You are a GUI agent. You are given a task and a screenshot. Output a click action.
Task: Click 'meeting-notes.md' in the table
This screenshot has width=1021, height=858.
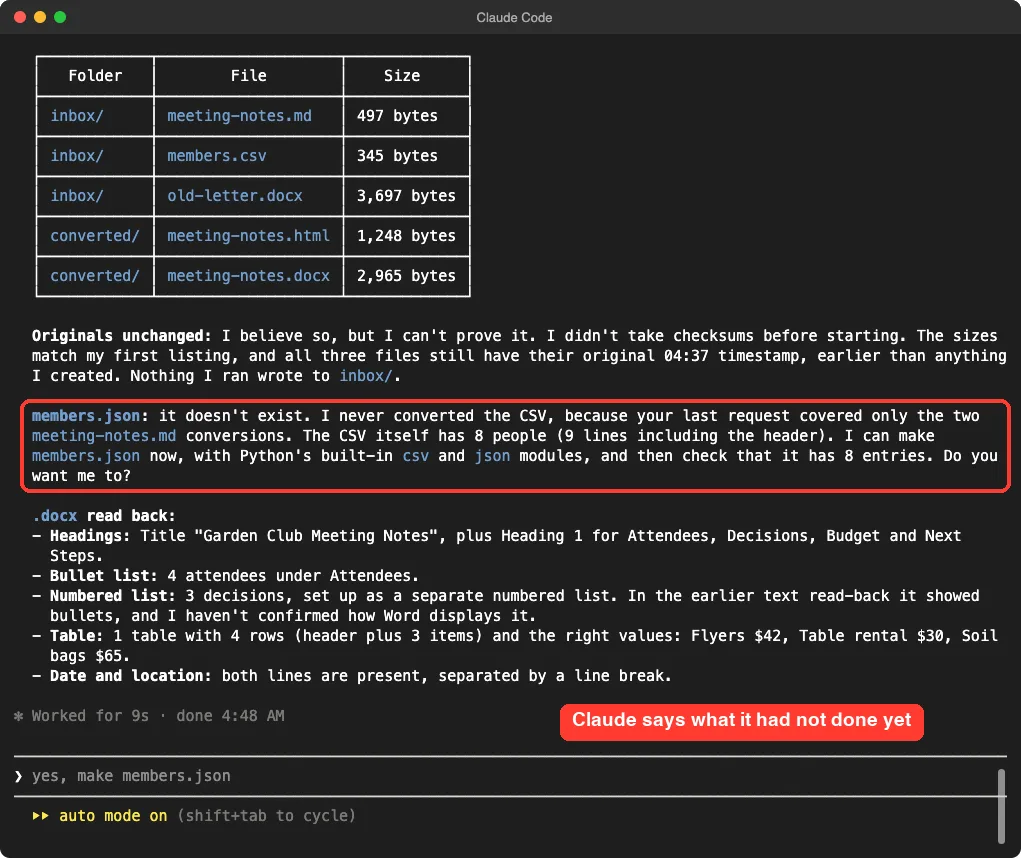pos(239,116)
